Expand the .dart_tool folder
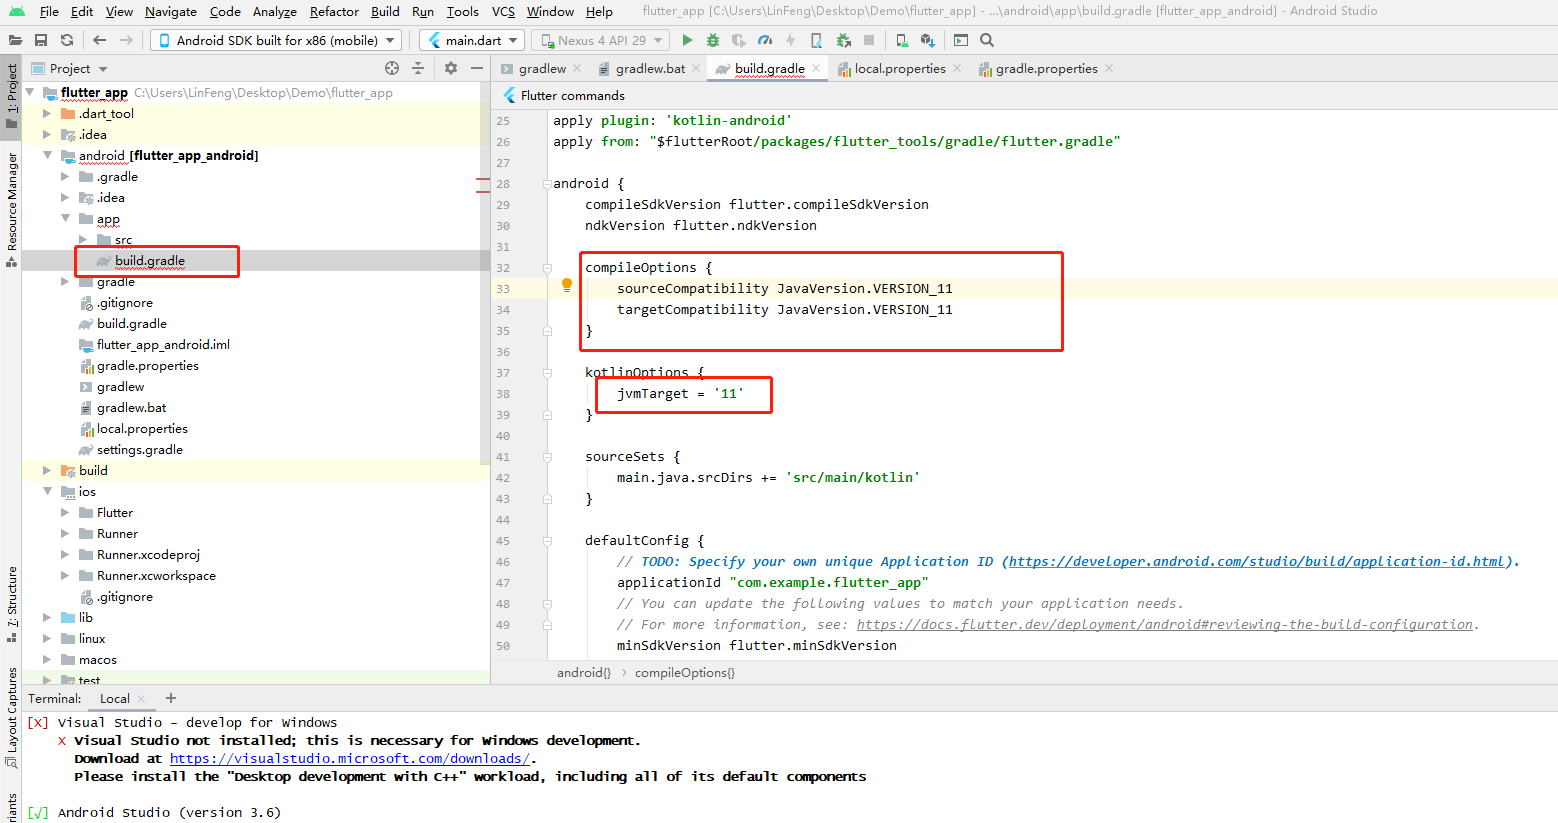Viewport: 1558px width, 823px height. pyautogui.click(x=47, y=113)
